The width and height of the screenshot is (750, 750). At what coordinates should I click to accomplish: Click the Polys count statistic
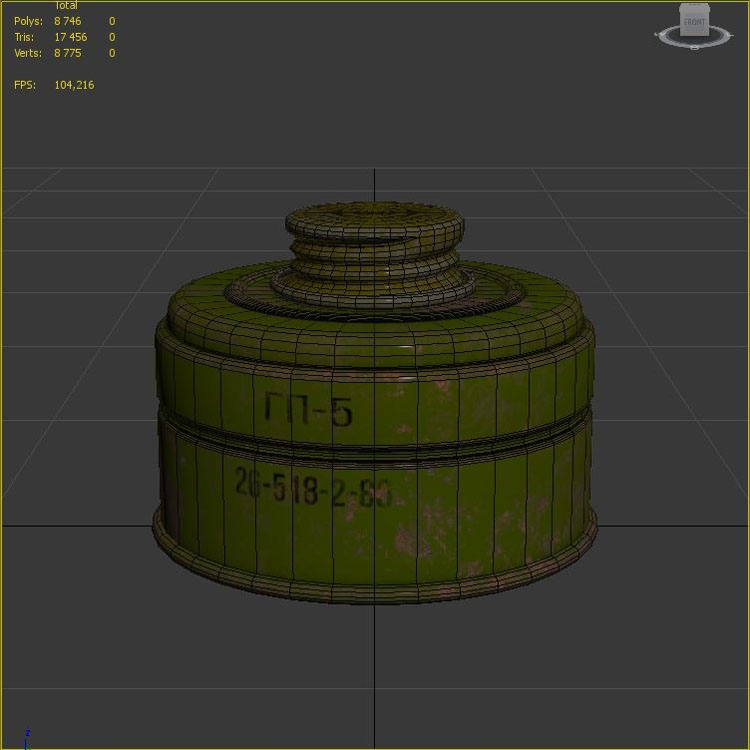[x=67, y=21]
